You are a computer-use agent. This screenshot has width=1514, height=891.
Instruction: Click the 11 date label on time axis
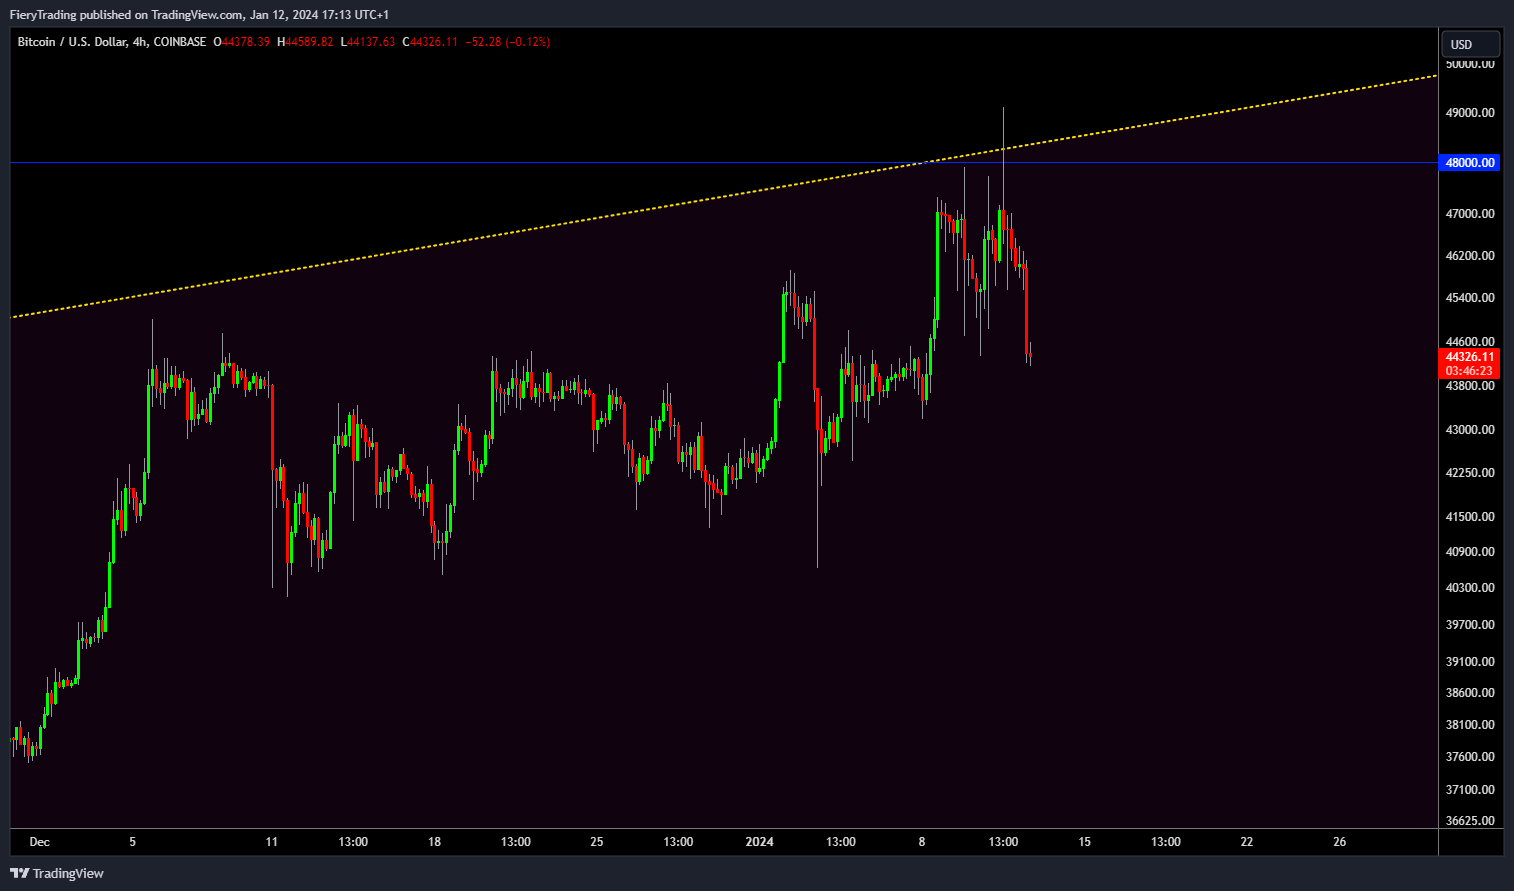[272, 842]
